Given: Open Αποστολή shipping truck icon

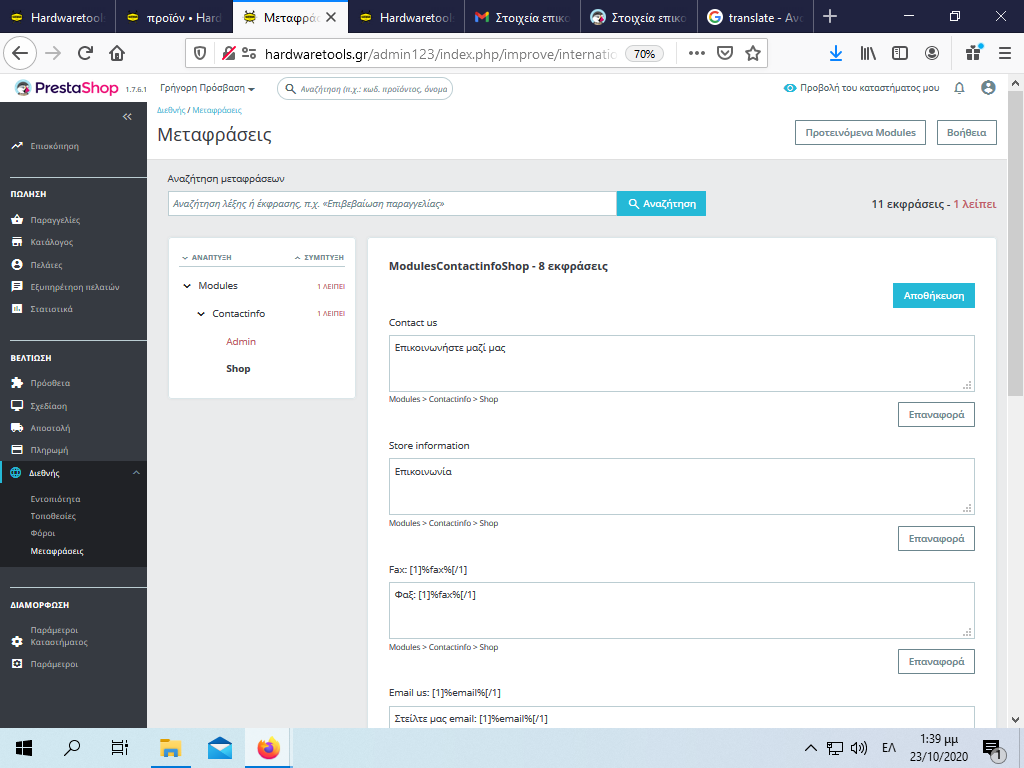Looking at the screenshot, I should pos(17,428).
